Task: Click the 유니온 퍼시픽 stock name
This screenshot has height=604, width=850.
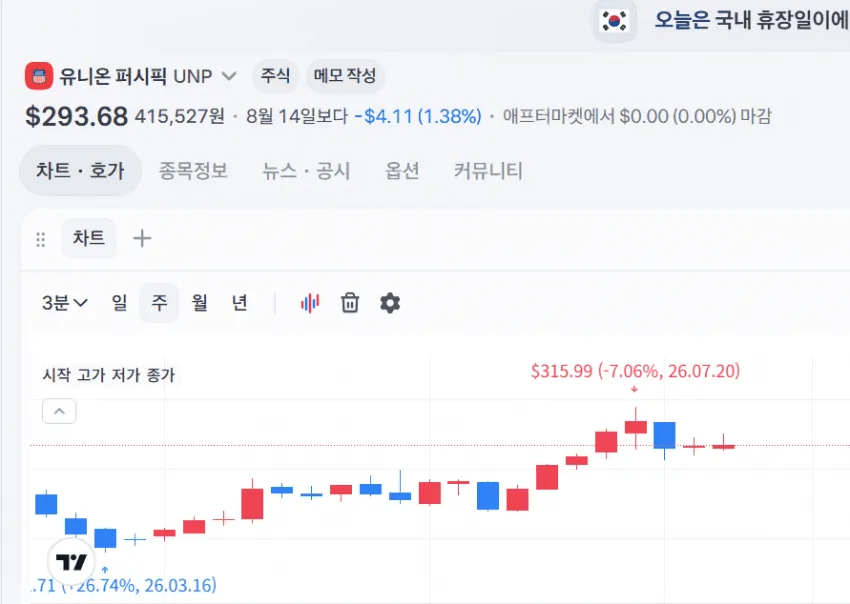Action: pyautogui.click(x=113, y=76)
